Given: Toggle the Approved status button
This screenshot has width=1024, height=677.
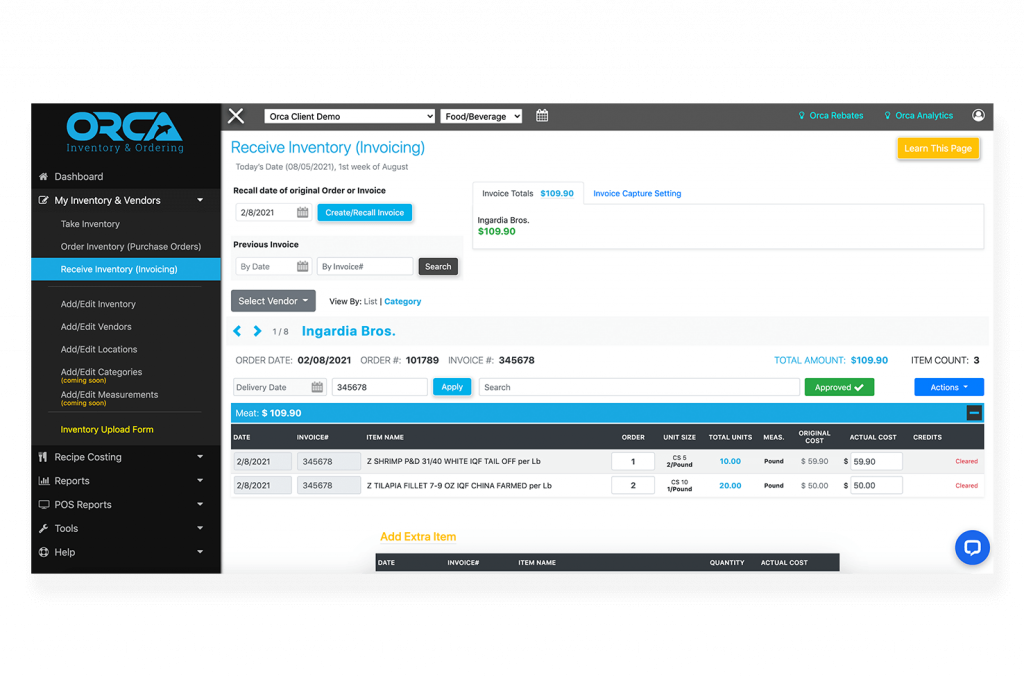Looking at the screenshot, I should [839, 386].
